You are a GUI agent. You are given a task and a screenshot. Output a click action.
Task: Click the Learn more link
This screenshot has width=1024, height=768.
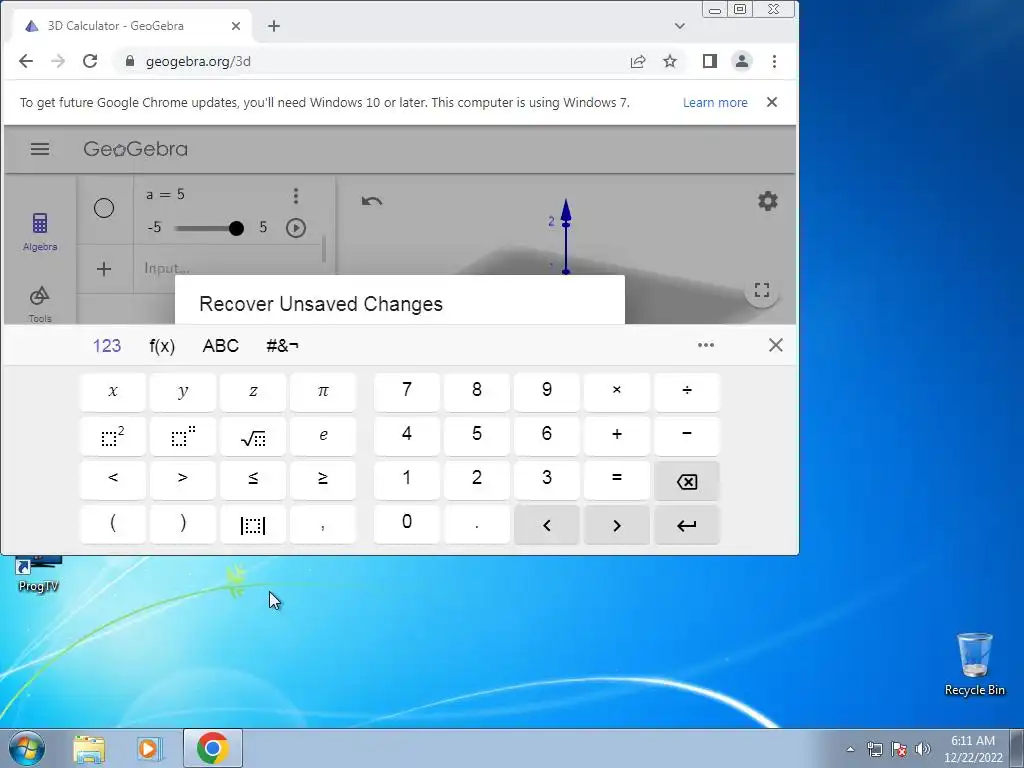click(x=715, y=103)
